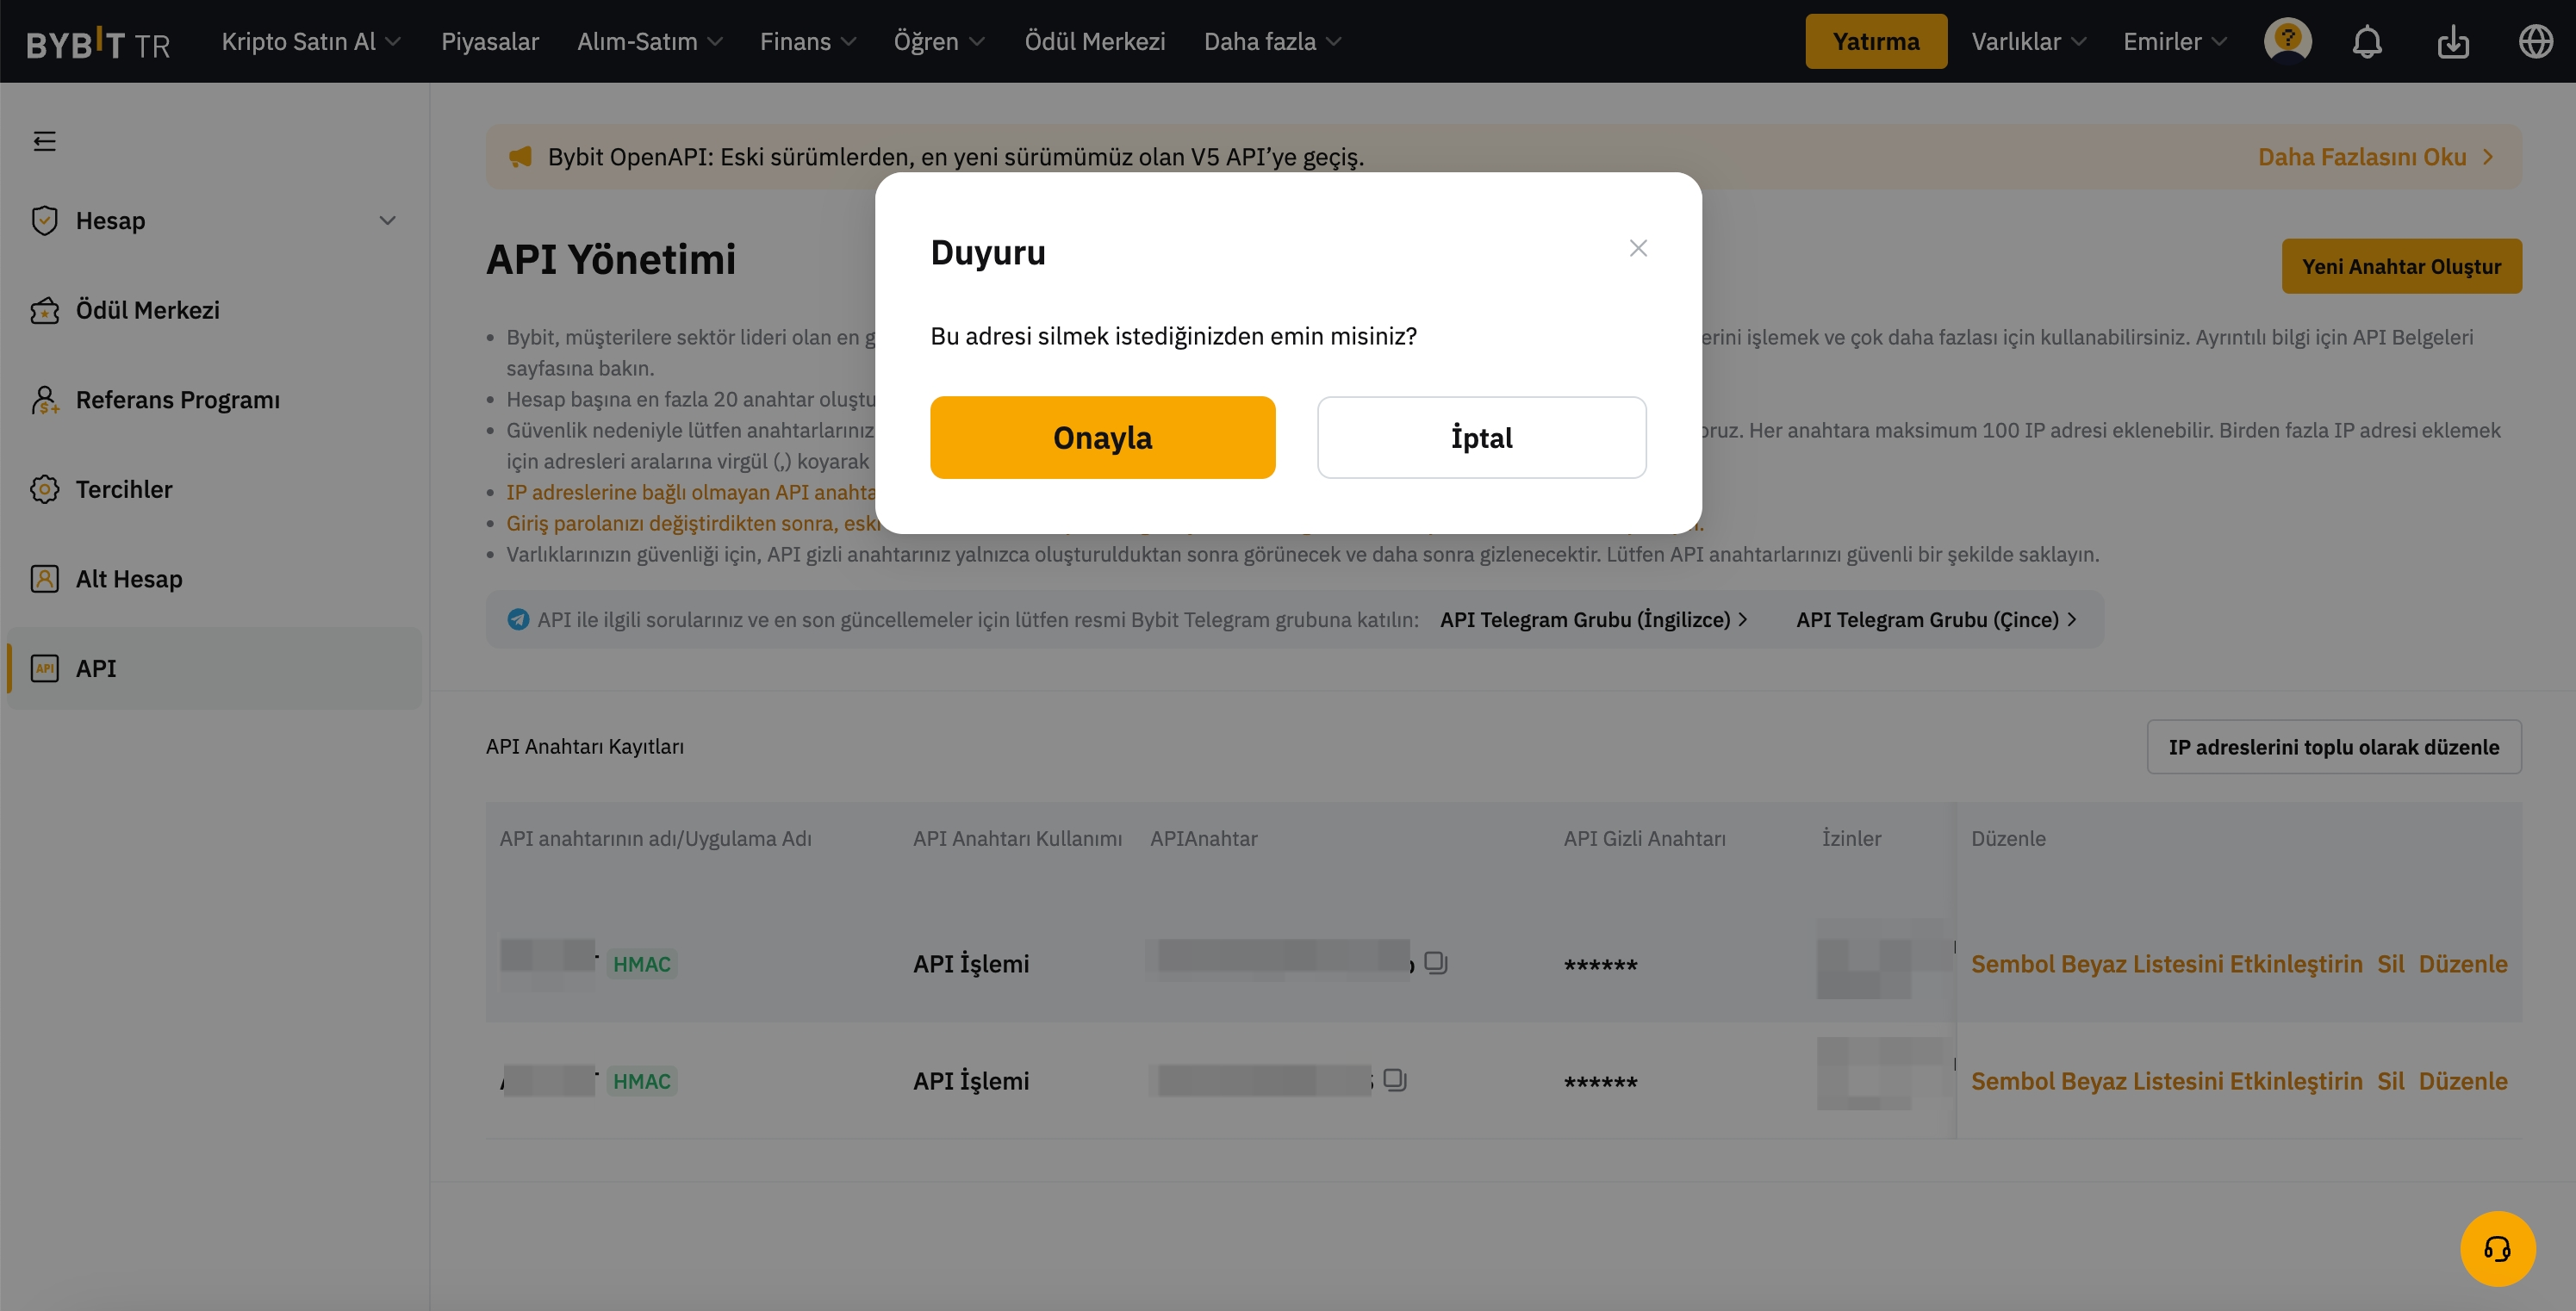Close the Duyuru dialog
Viewport: 2576px width, 1311px height.
coord(1638,248)
